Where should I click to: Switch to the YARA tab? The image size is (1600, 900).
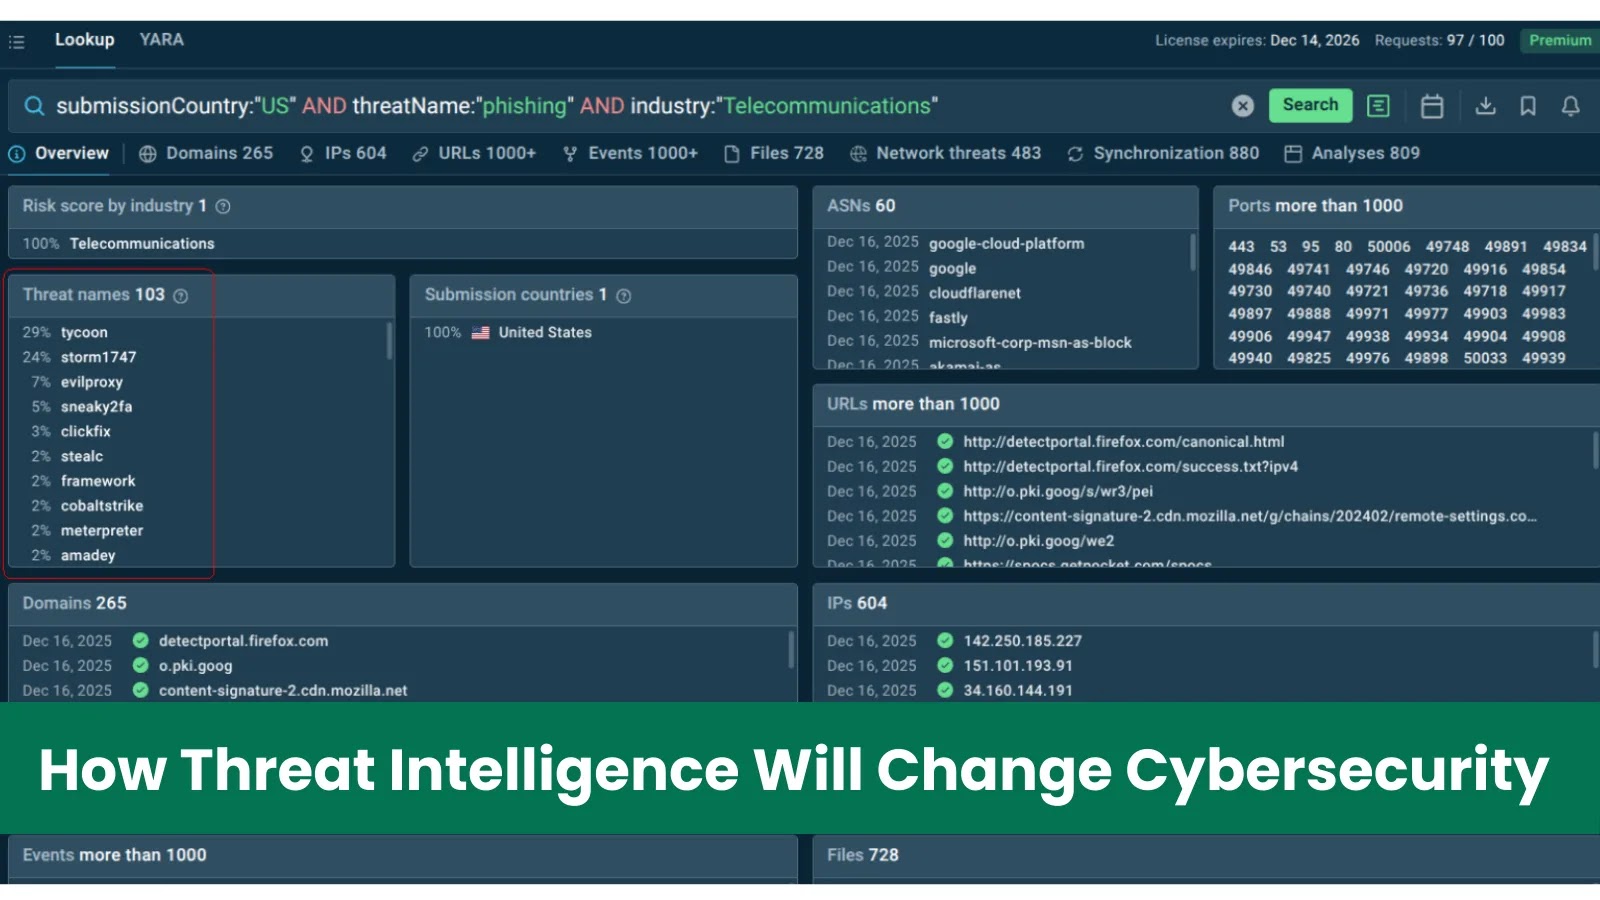coord(161,40)
